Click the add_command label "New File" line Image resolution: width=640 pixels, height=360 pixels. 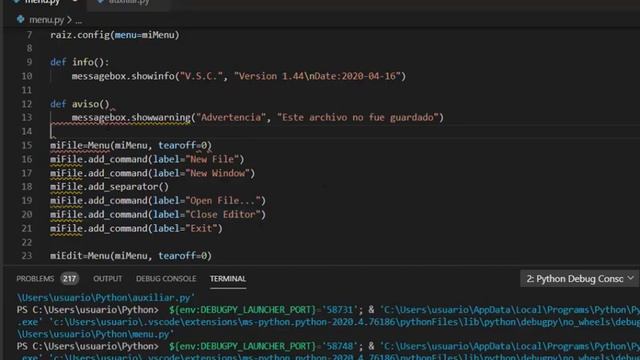147,159
